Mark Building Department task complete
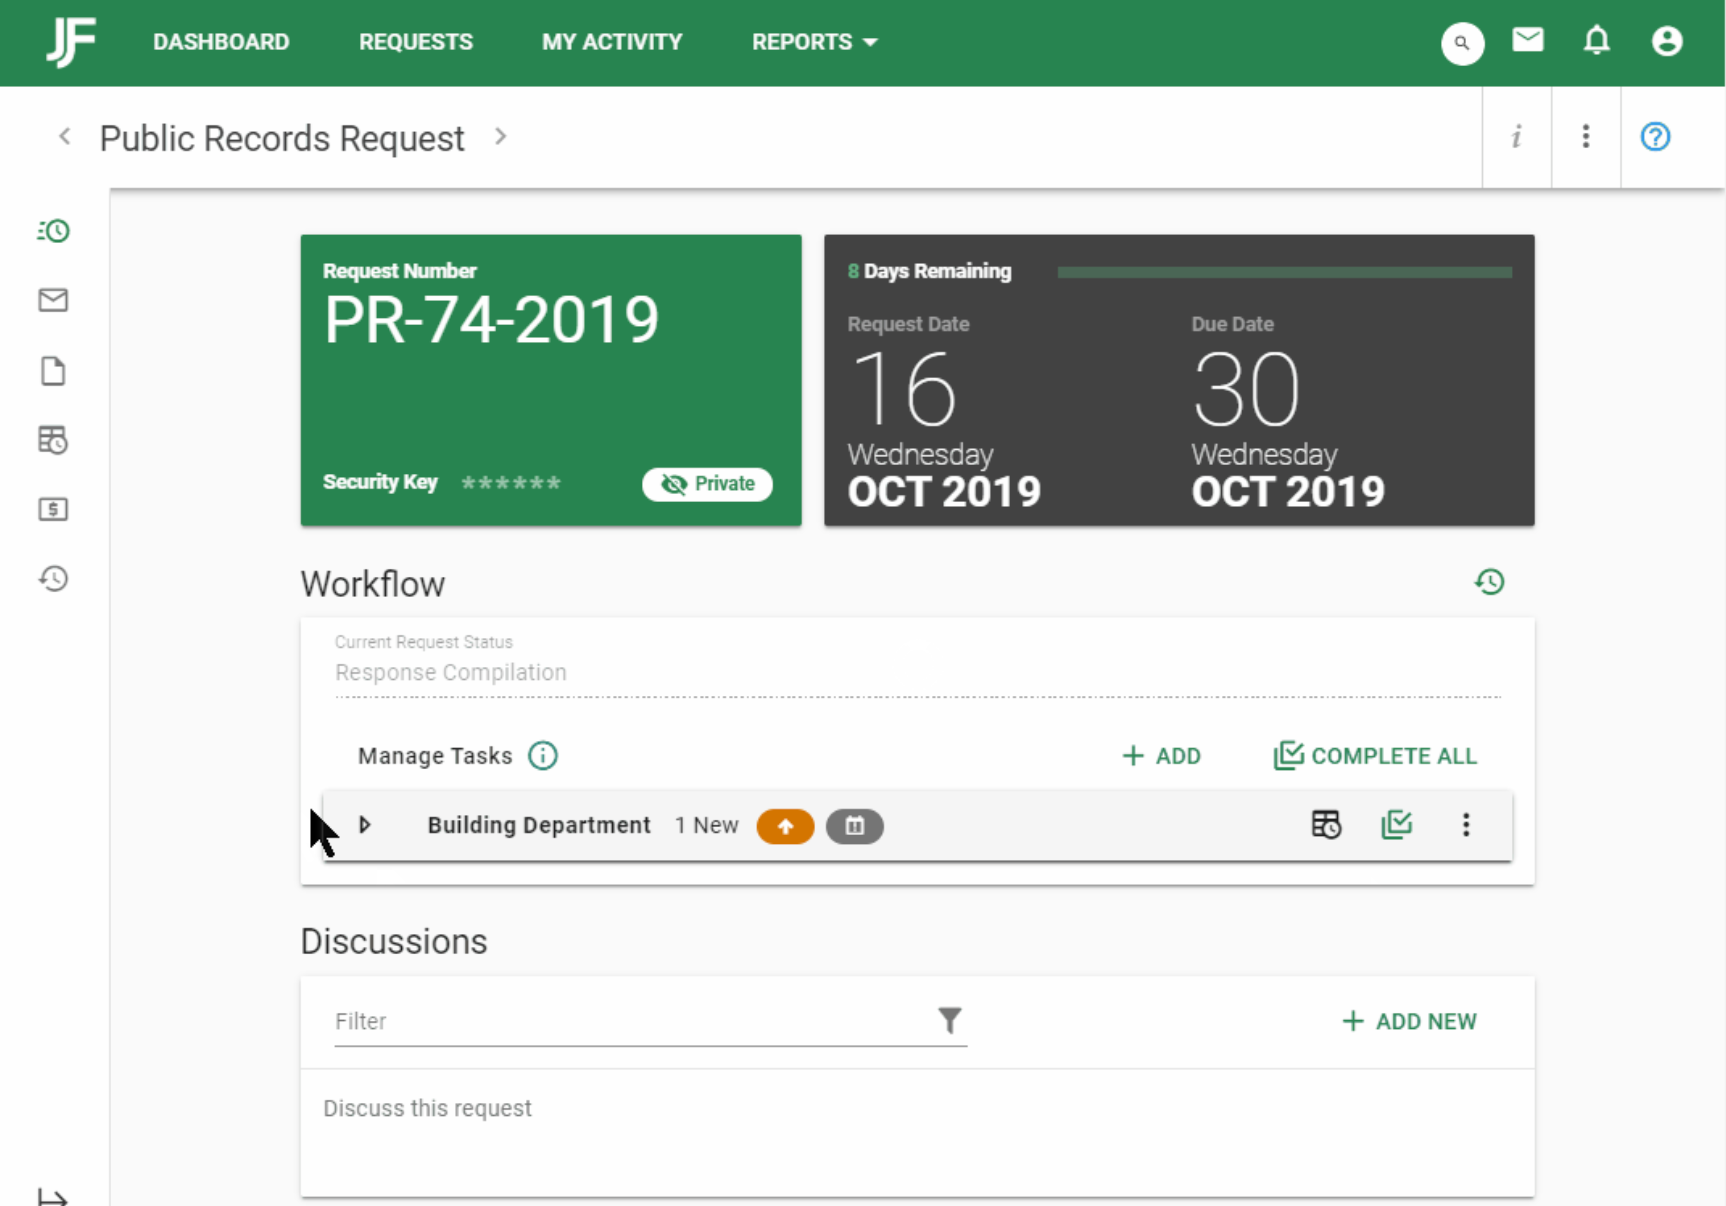 tap(1396, 825)
